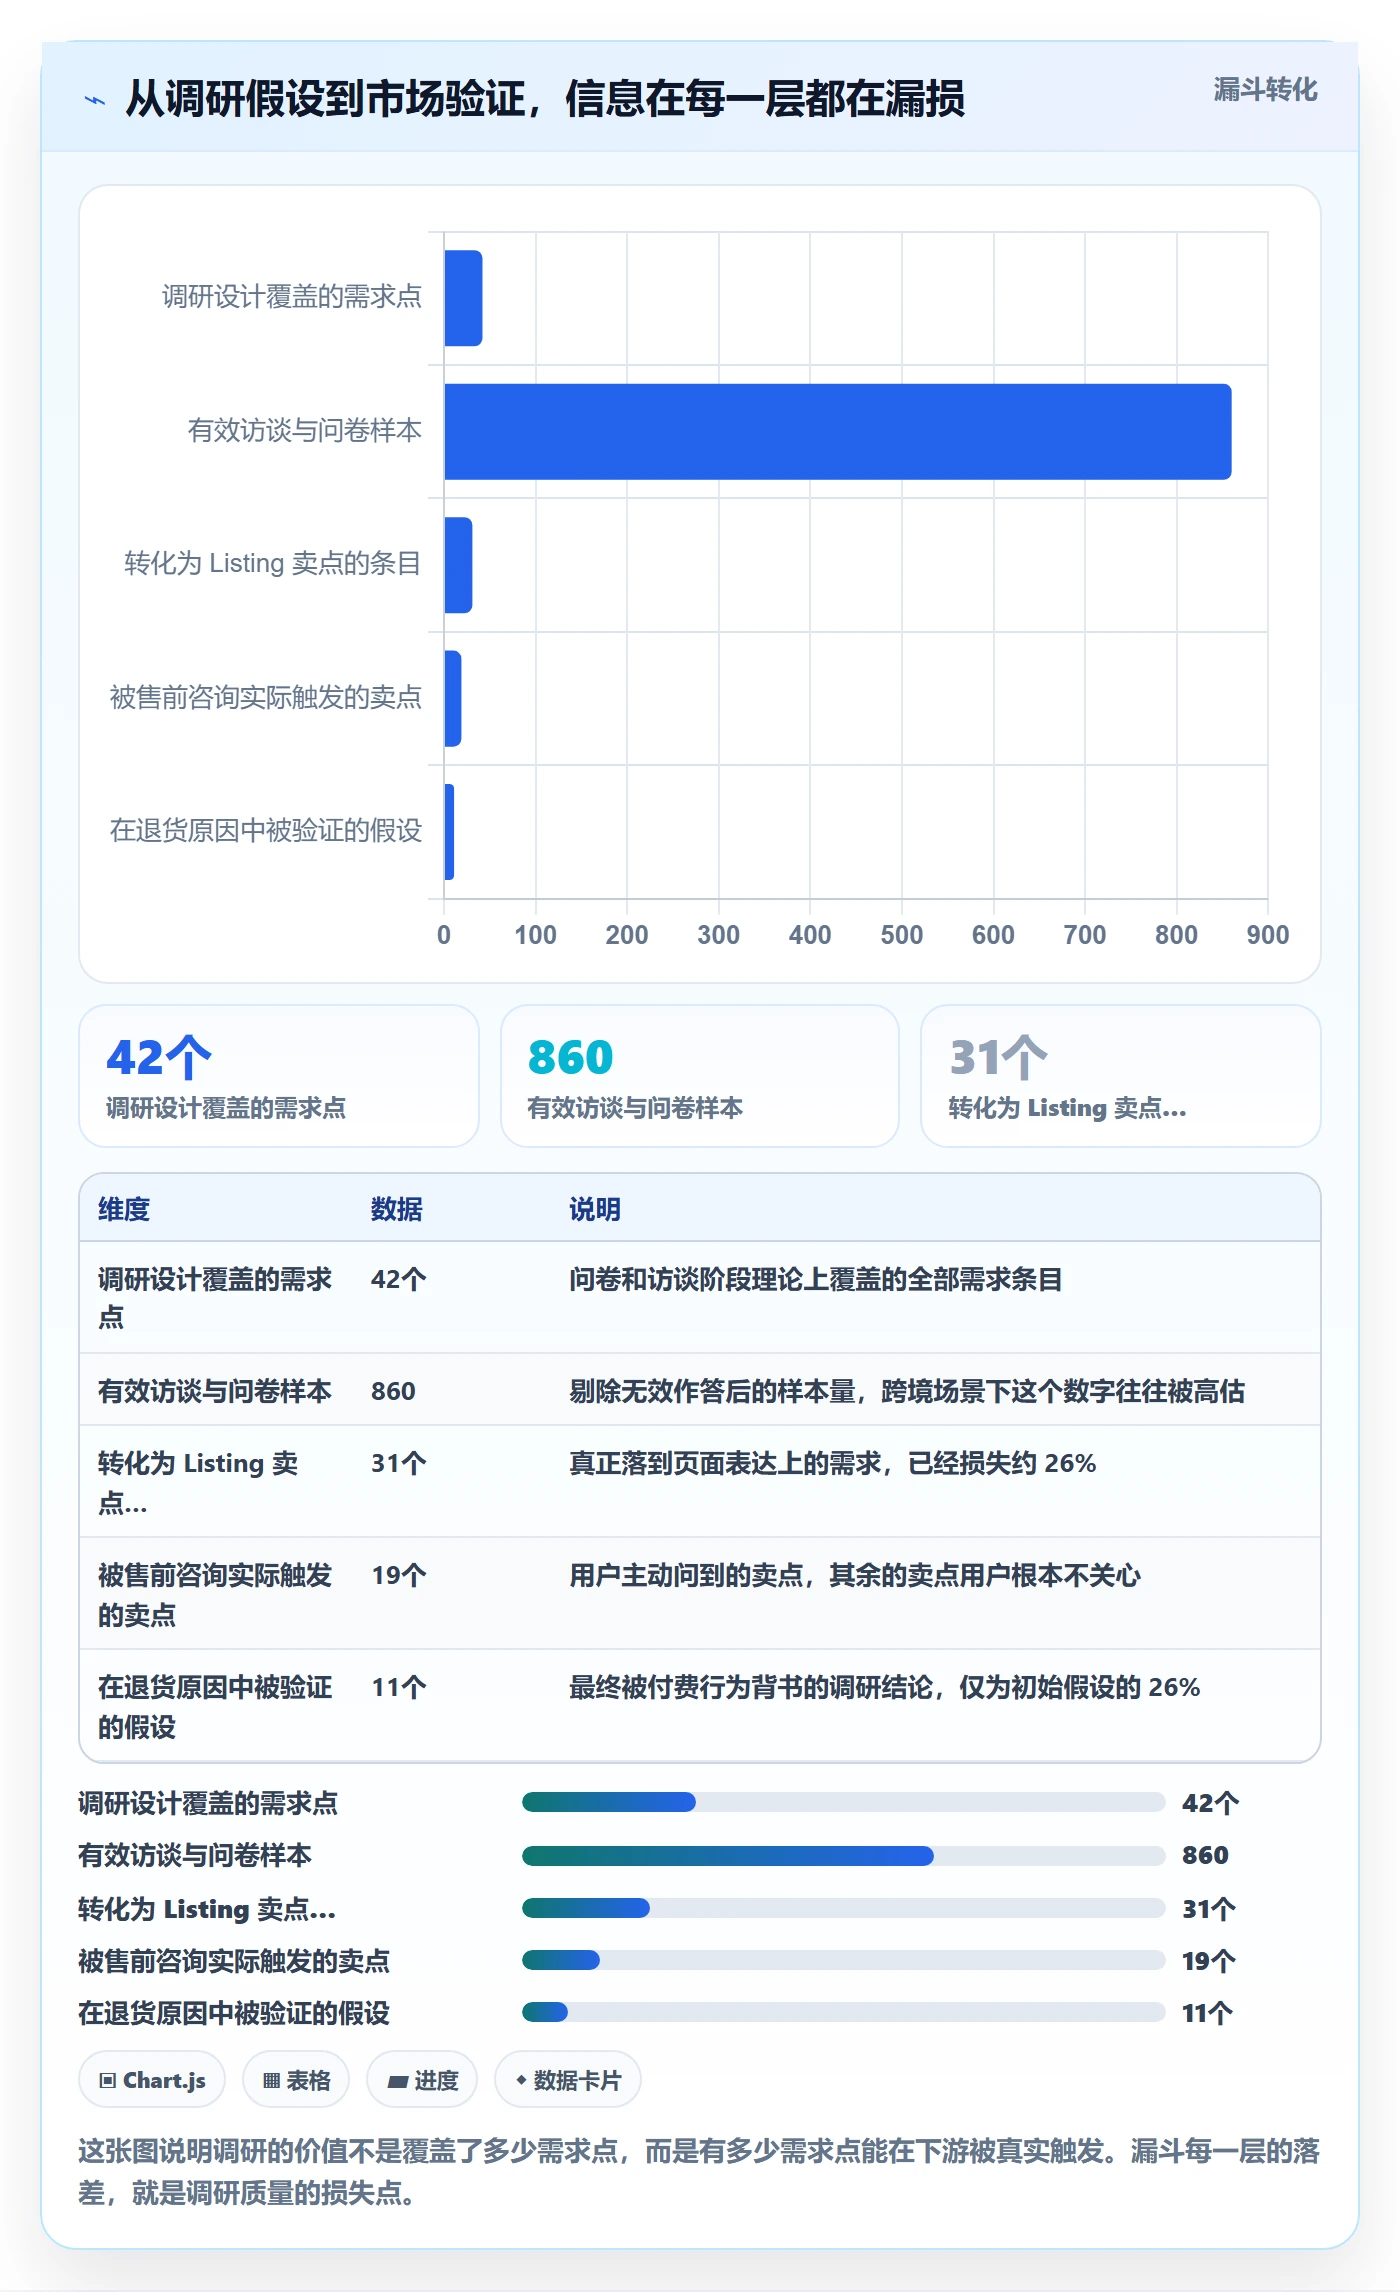
Task: Click the table cell starting 剔除无效作答后的样本量
Action: click(907, 1391)
